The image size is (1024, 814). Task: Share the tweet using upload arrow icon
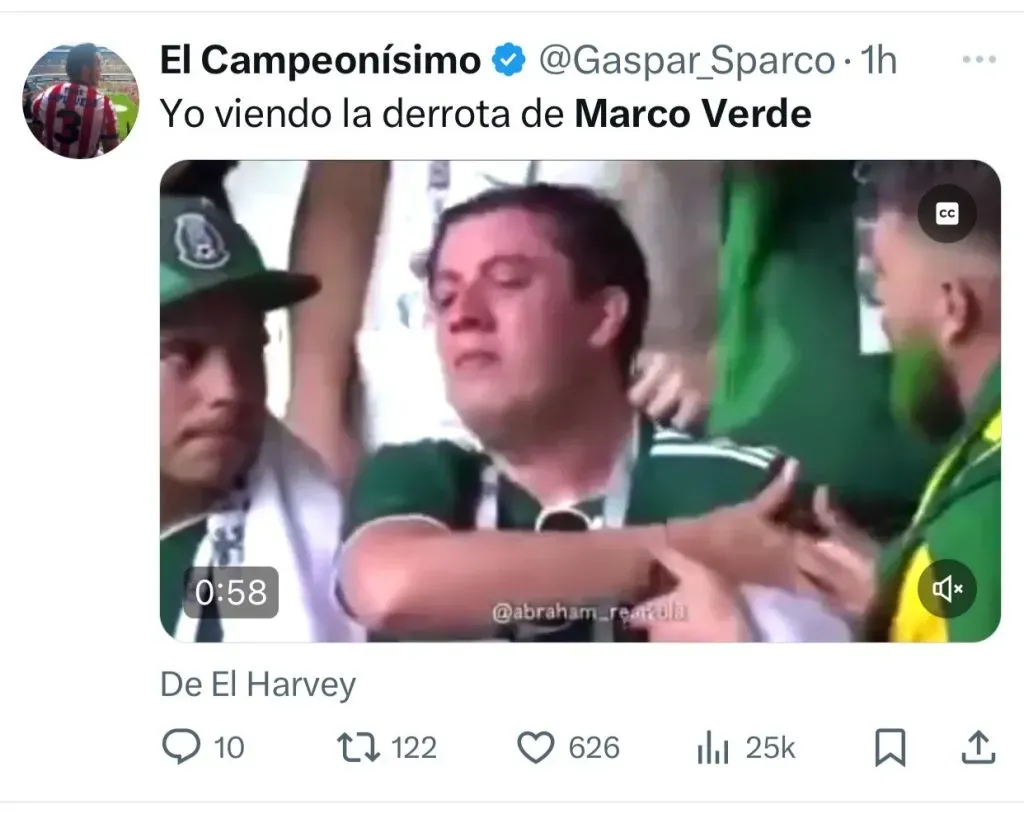click(978, 747)
